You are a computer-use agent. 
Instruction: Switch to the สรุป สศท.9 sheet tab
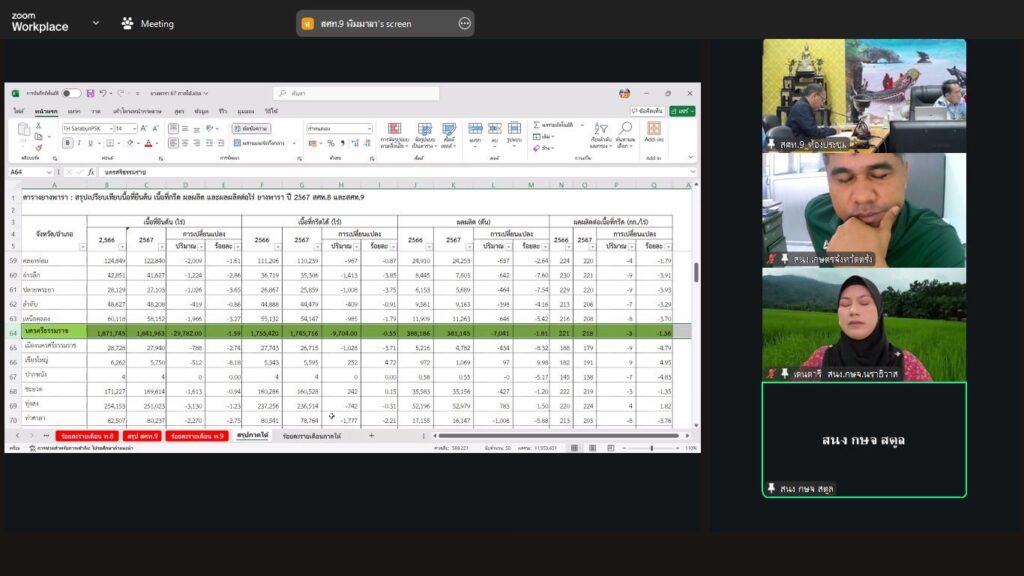tap(143, 436)
